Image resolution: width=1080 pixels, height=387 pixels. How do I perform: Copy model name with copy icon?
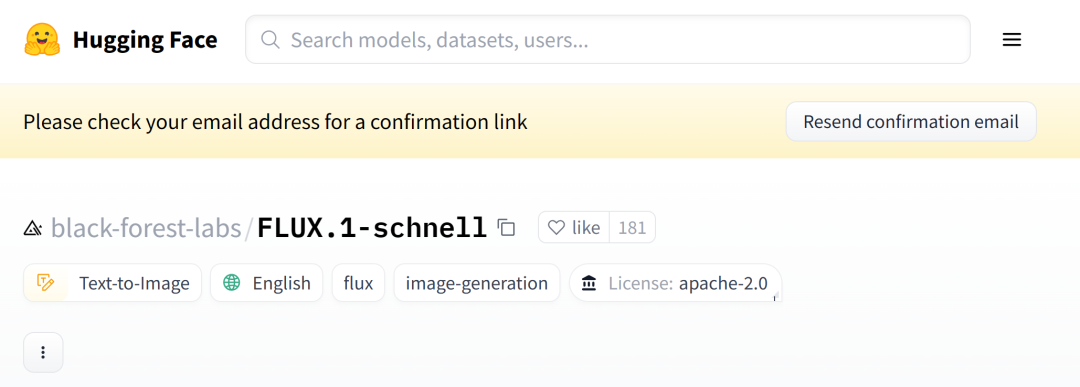(x=506, y=227)
